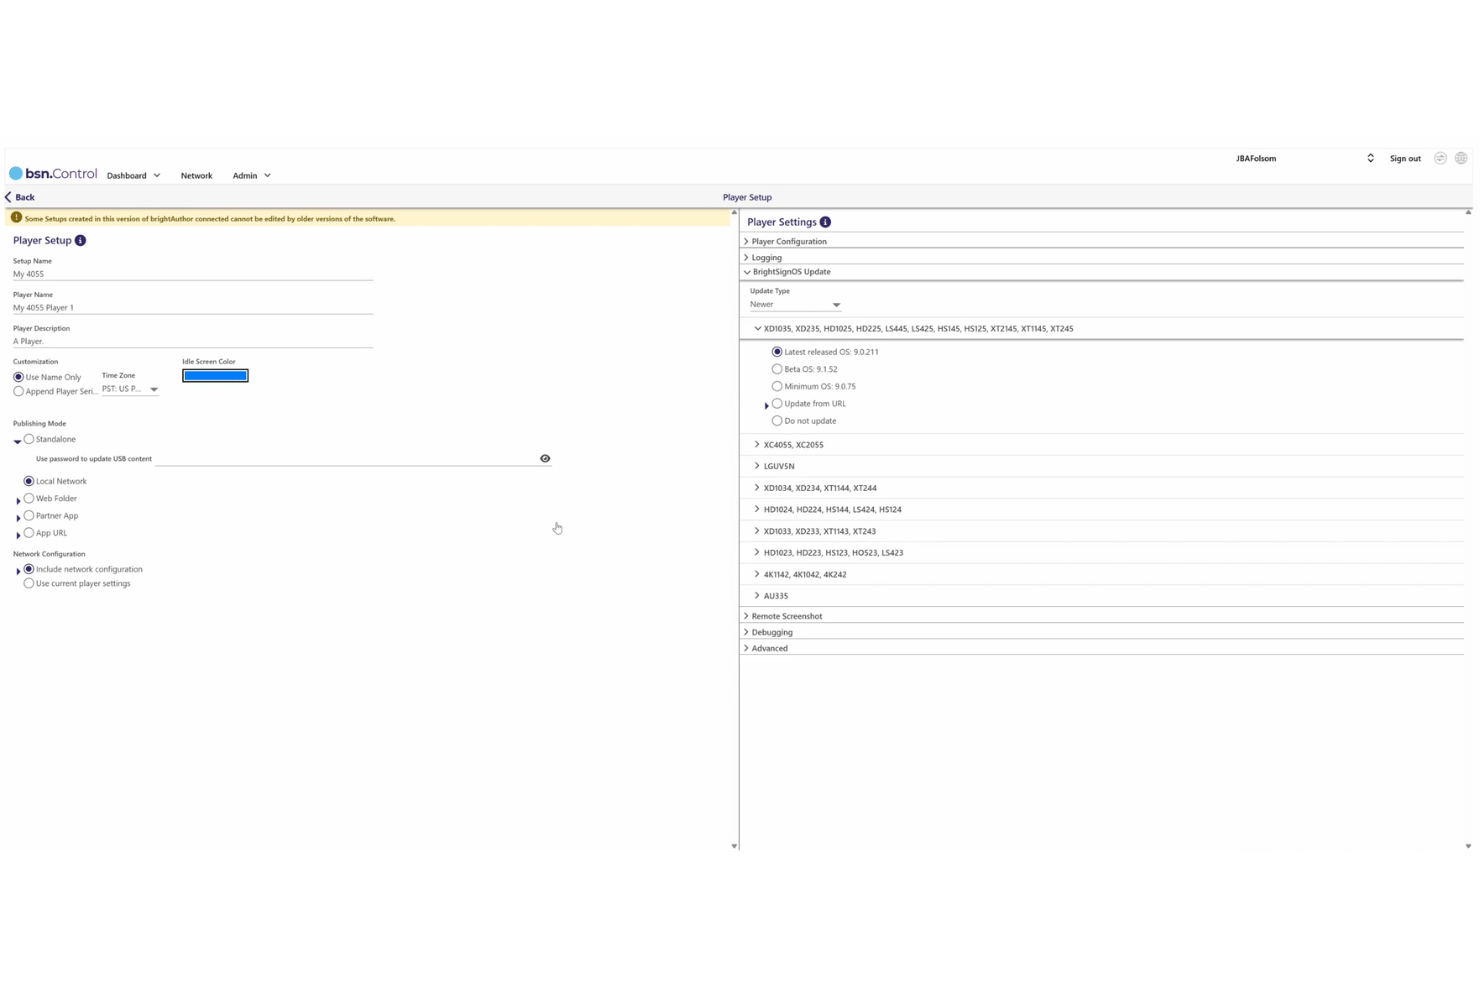Choose Local Network publishing mode
The height and width of the screenshot is (987, 1480).
(29, 481)
